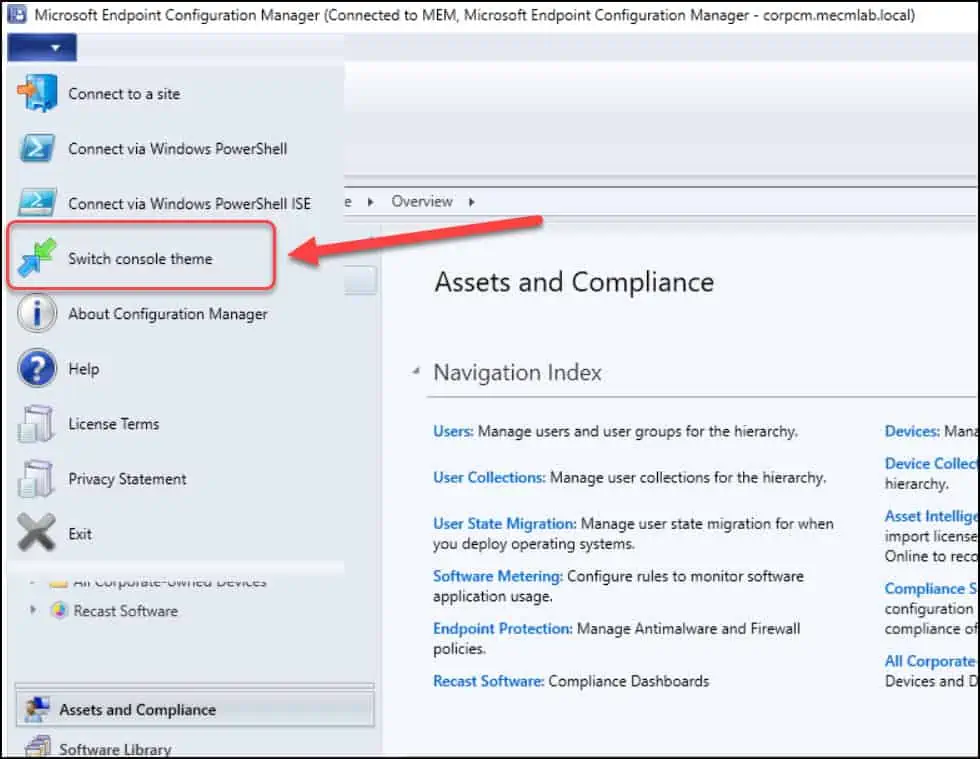Open the Endpoint Protection link
Screen dimensions: 980x759
click(x=503, y=628)
